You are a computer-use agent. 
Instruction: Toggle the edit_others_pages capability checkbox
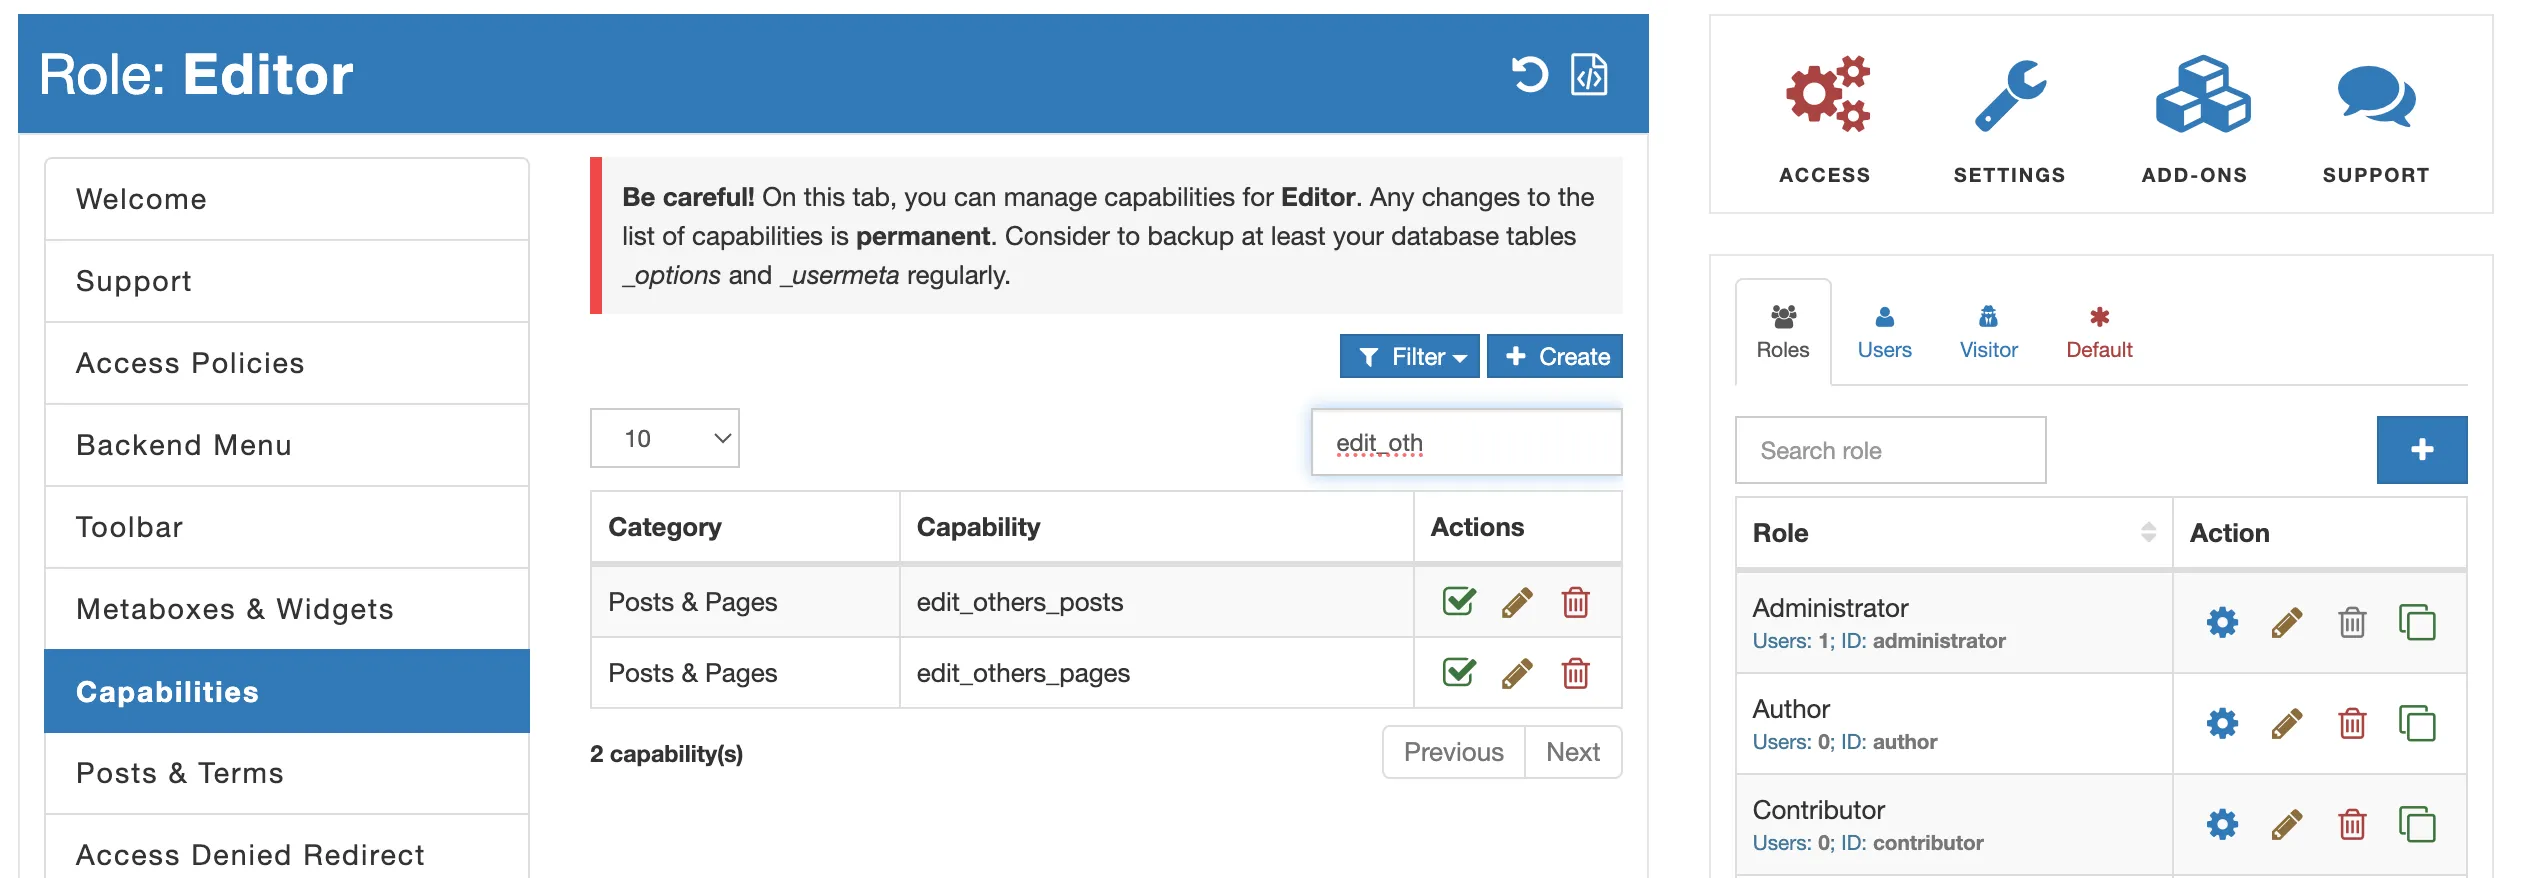(1459, 672)
